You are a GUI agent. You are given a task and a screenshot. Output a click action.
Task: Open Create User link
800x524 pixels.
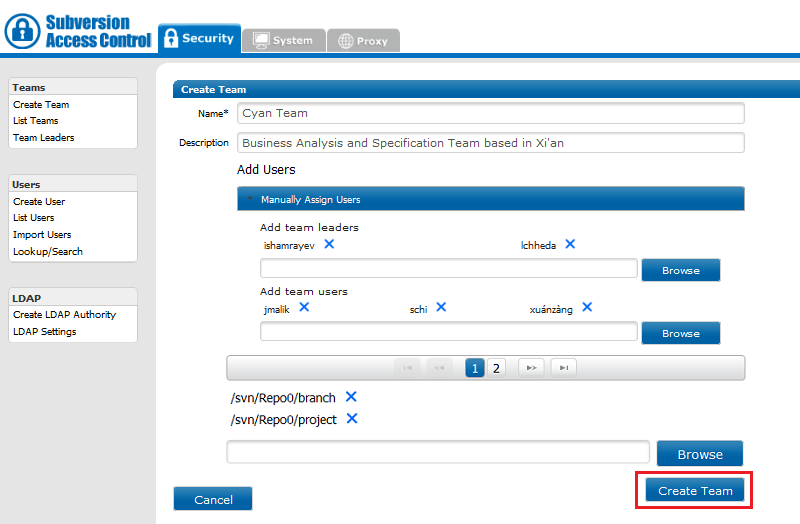[39, 202]
